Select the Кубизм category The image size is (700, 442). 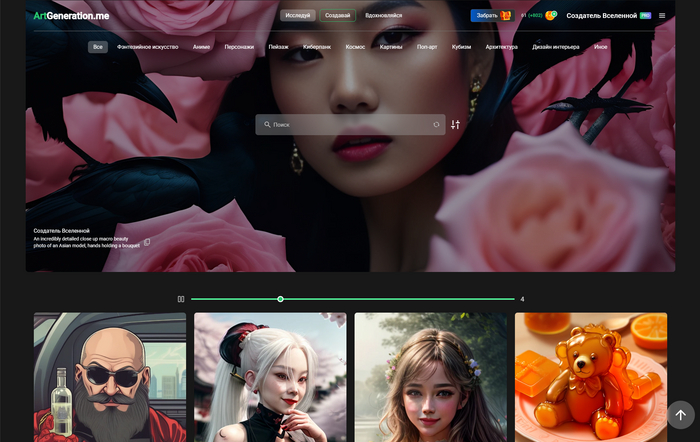(x=461, y=47)
